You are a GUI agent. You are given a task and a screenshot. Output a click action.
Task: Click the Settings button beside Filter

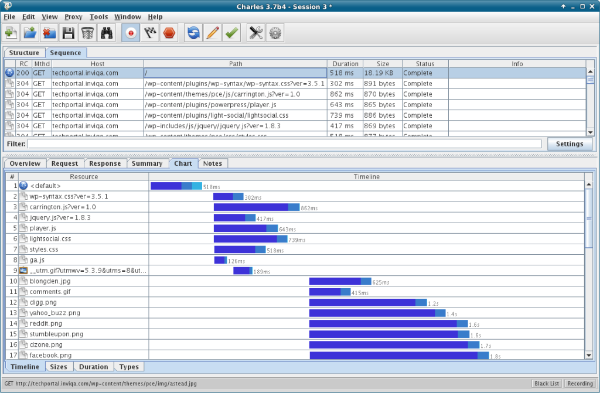click(x=569, y=144)
